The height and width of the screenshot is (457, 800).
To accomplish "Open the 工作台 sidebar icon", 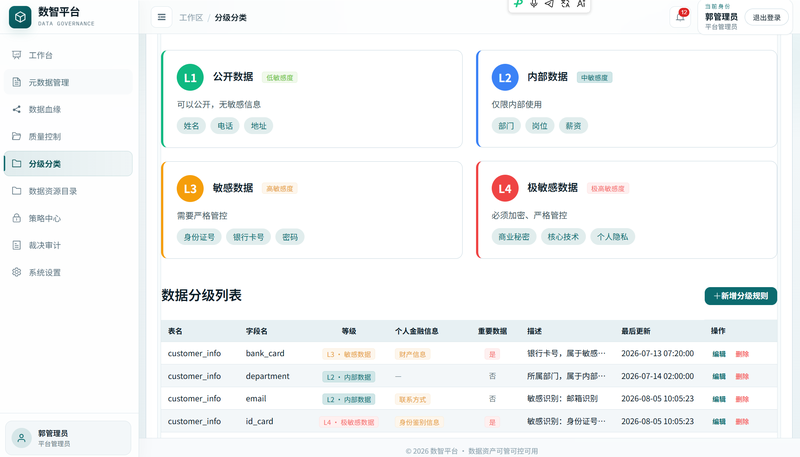I will (x=16, y=55).
